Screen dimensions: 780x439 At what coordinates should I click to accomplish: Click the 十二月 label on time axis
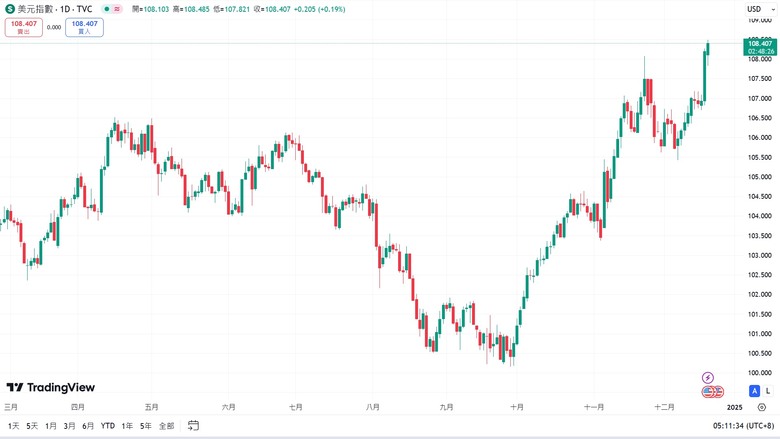click(664, 407)
